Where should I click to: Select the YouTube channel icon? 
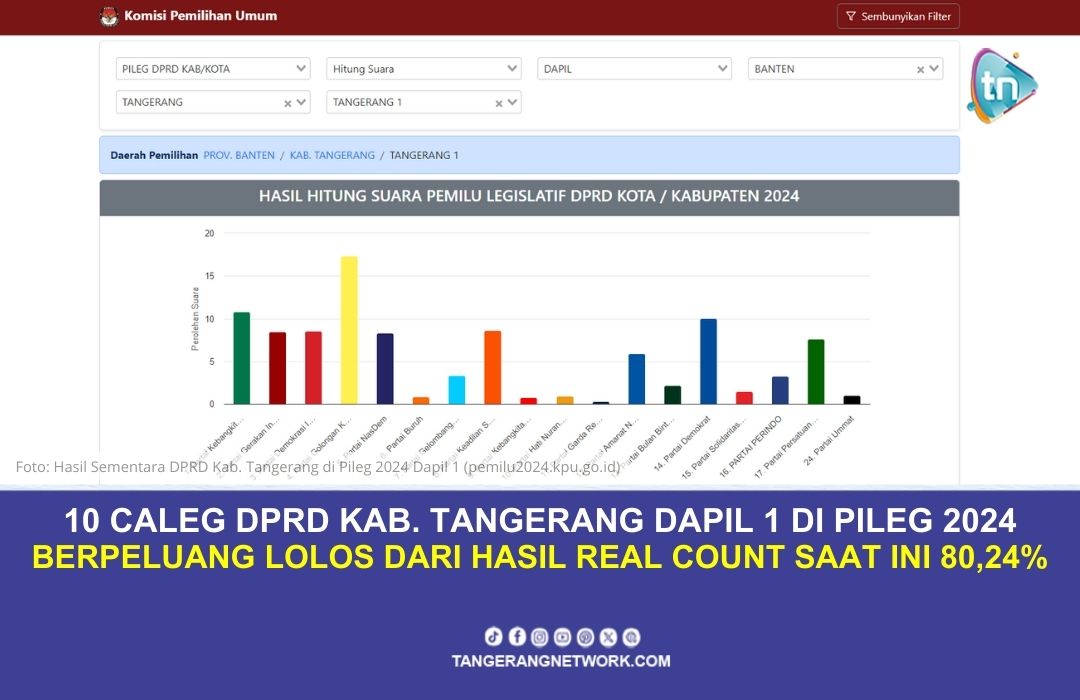click(x=563, y=635)
